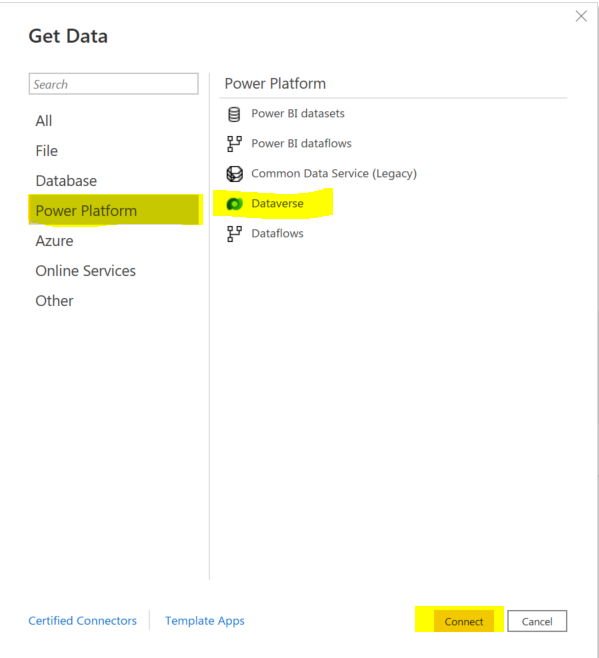
Task: Close the Get Data dialog
Action: click(x=581, y=16)
